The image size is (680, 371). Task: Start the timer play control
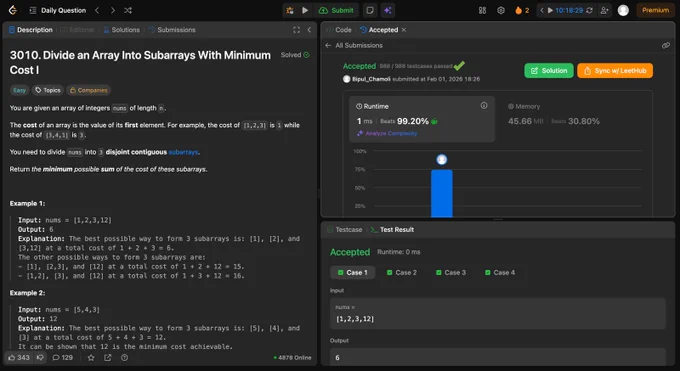(x=550, y=10)
